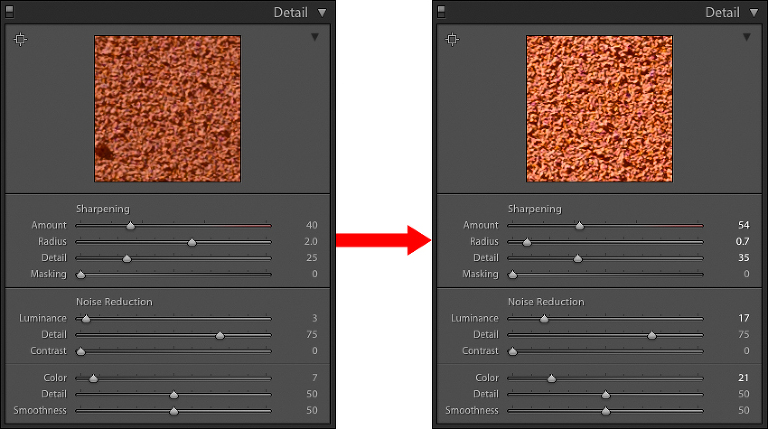Click right Smoothness value 50

(744, 410)
